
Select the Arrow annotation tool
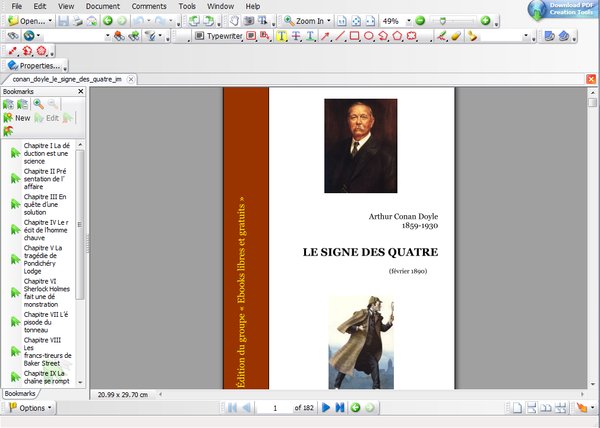(x=326, y=36)
